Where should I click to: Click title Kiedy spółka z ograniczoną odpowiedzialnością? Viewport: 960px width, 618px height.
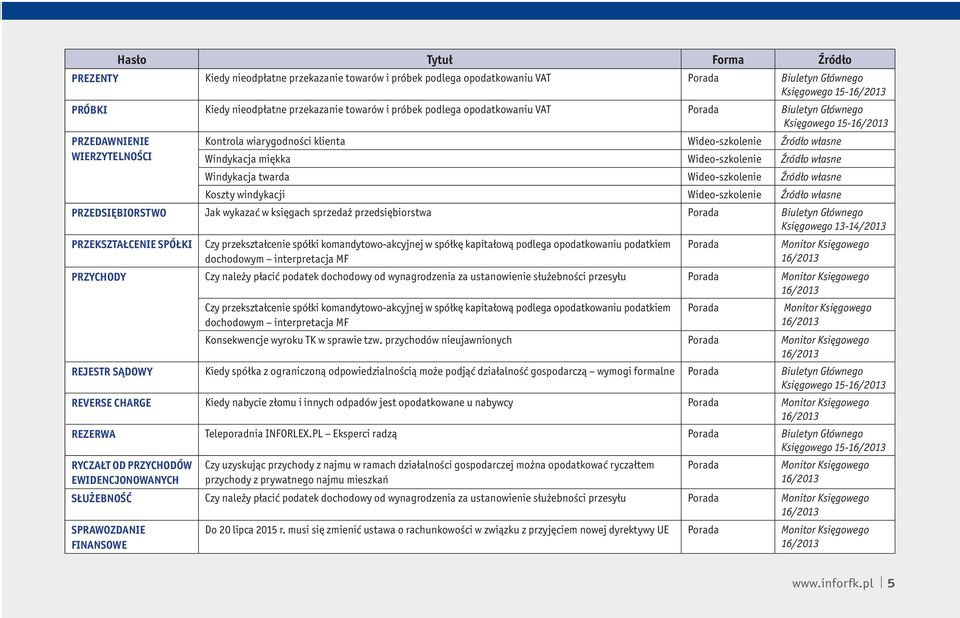pyautogui.click(x=440, y=372)
